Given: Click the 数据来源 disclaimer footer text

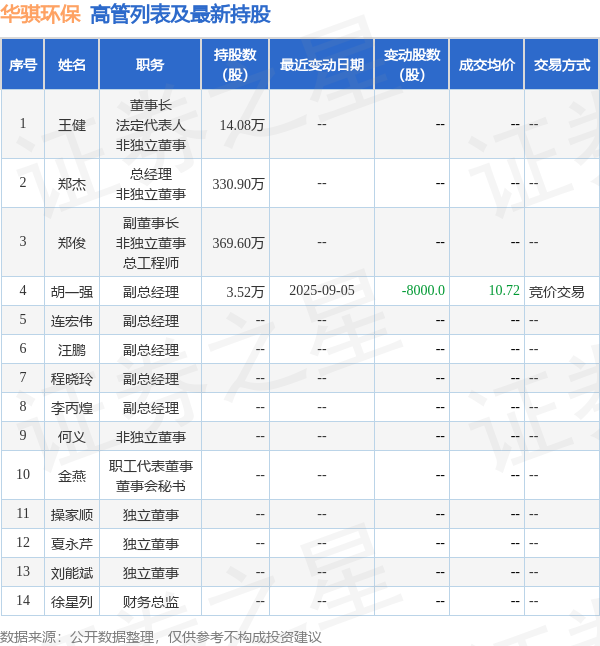Looking at the screenshot, I should tap(160, 637).
